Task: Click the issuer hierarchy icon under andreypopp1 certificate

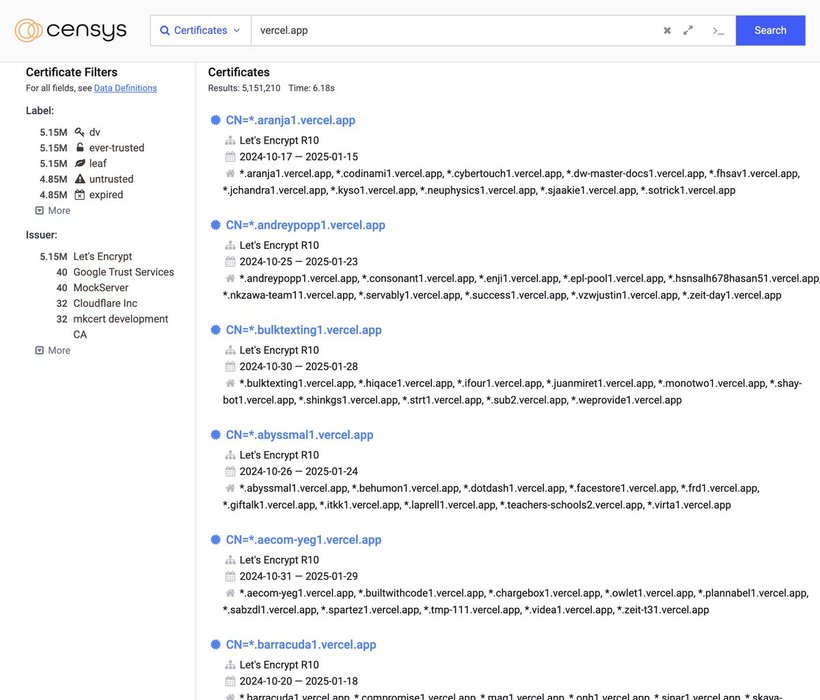Action: [x=230, y=245]
